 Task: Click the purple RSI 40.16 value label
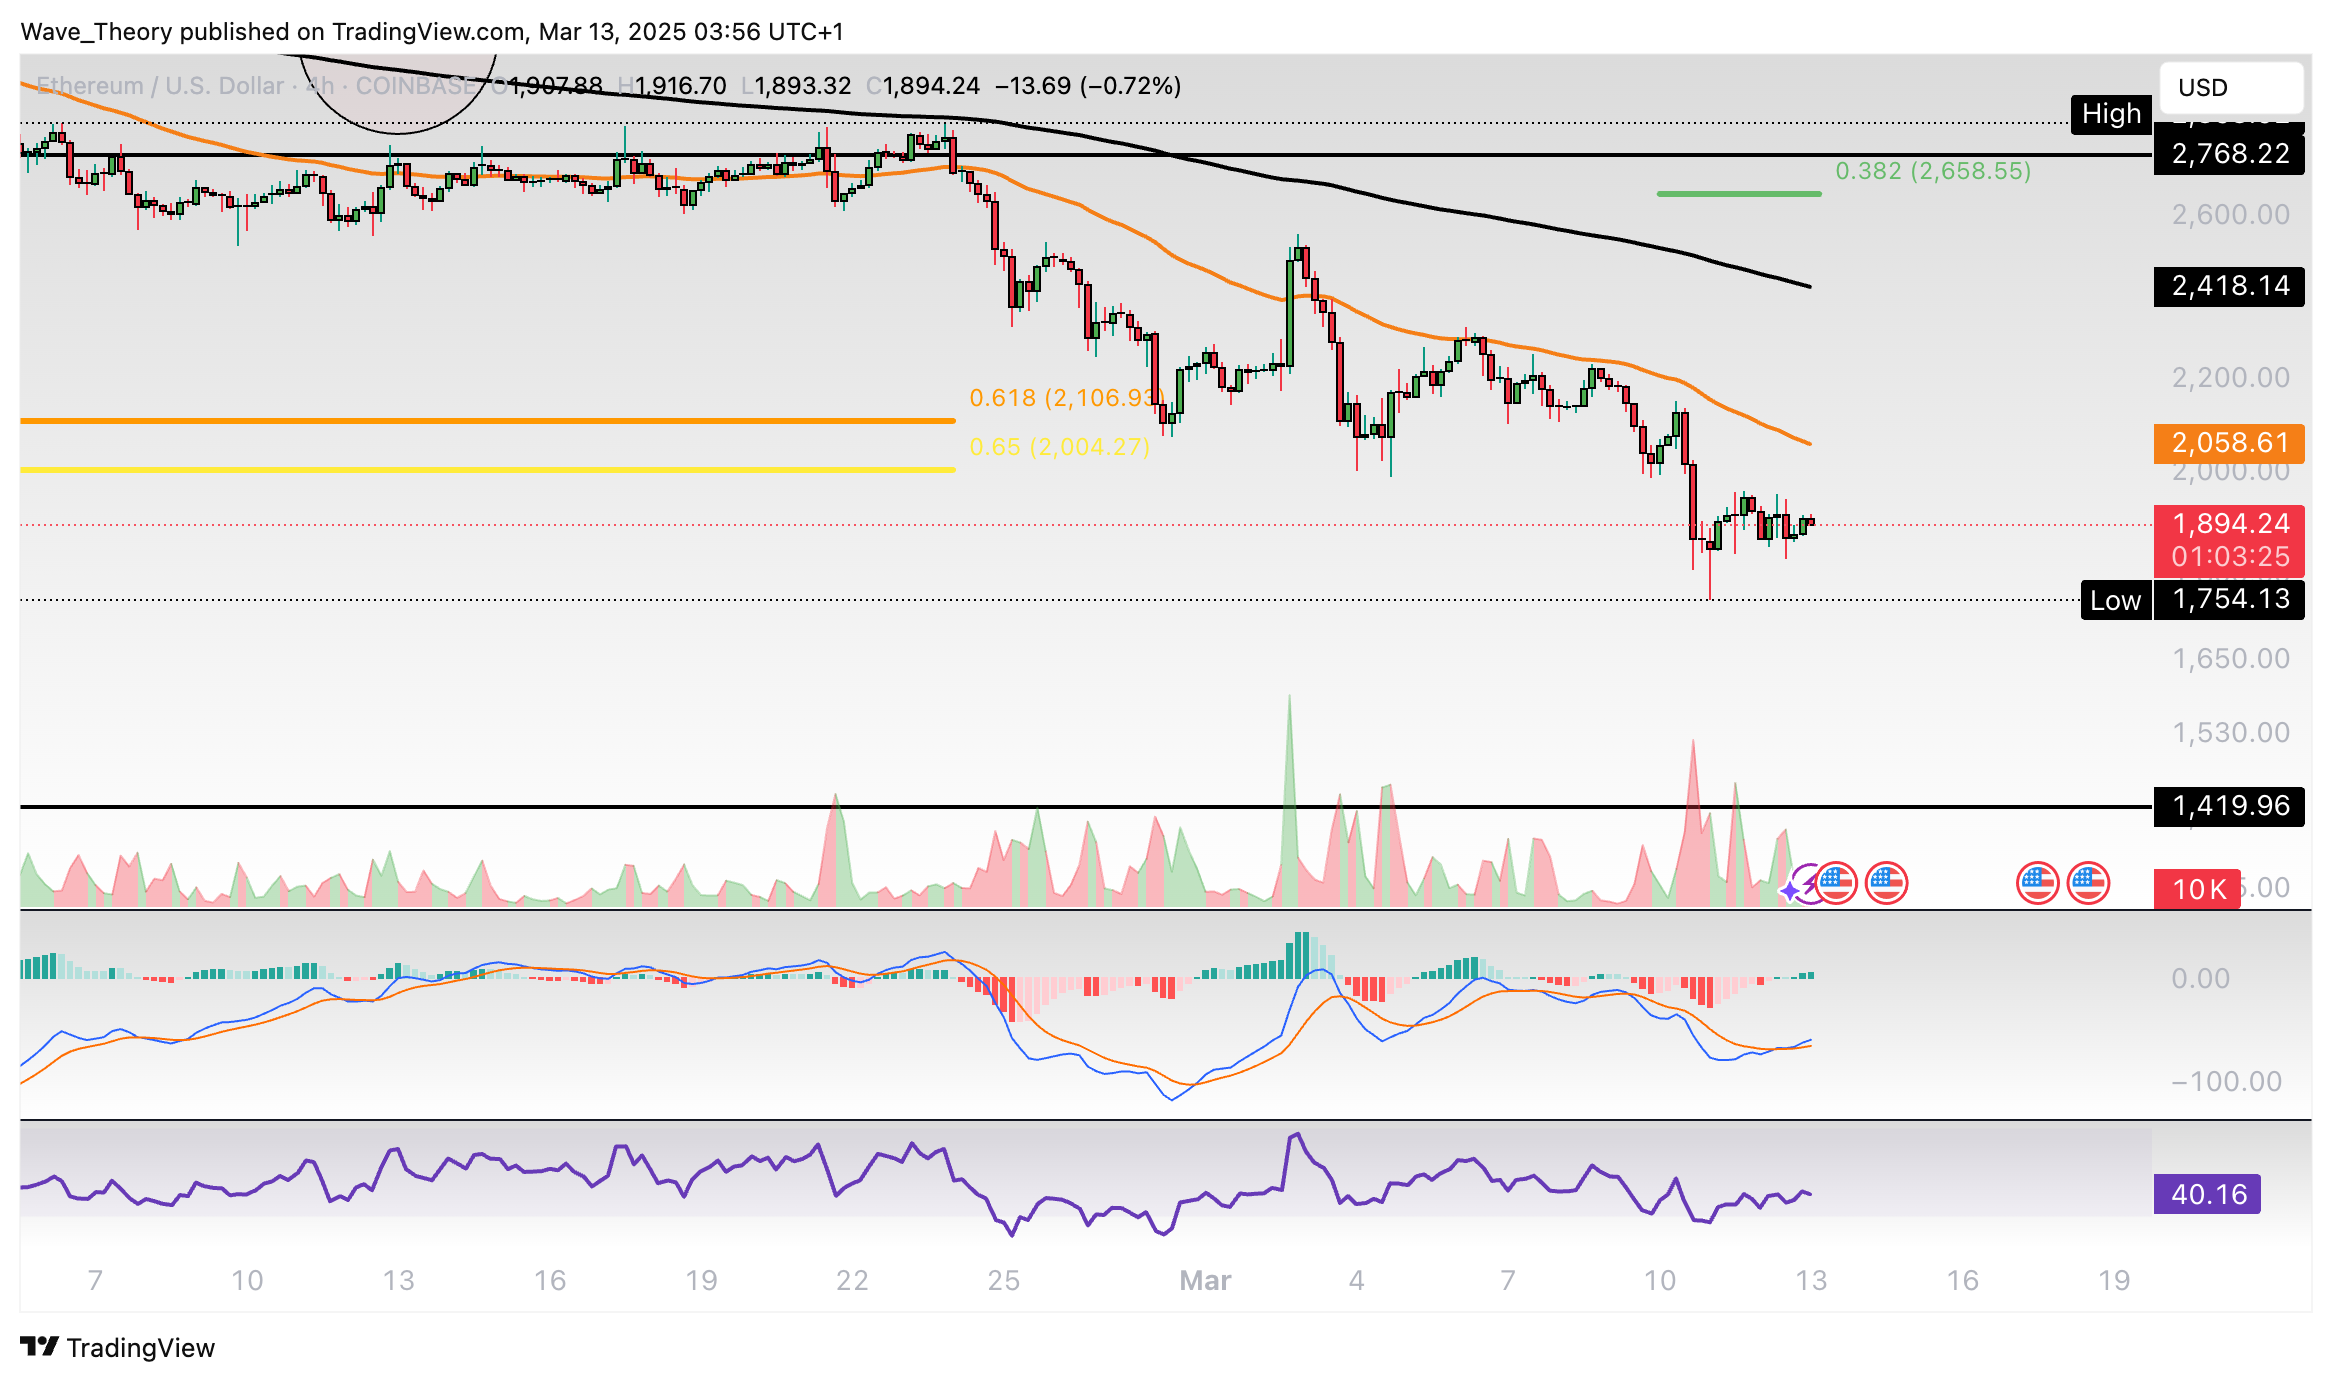[x=2207, y=1194]
